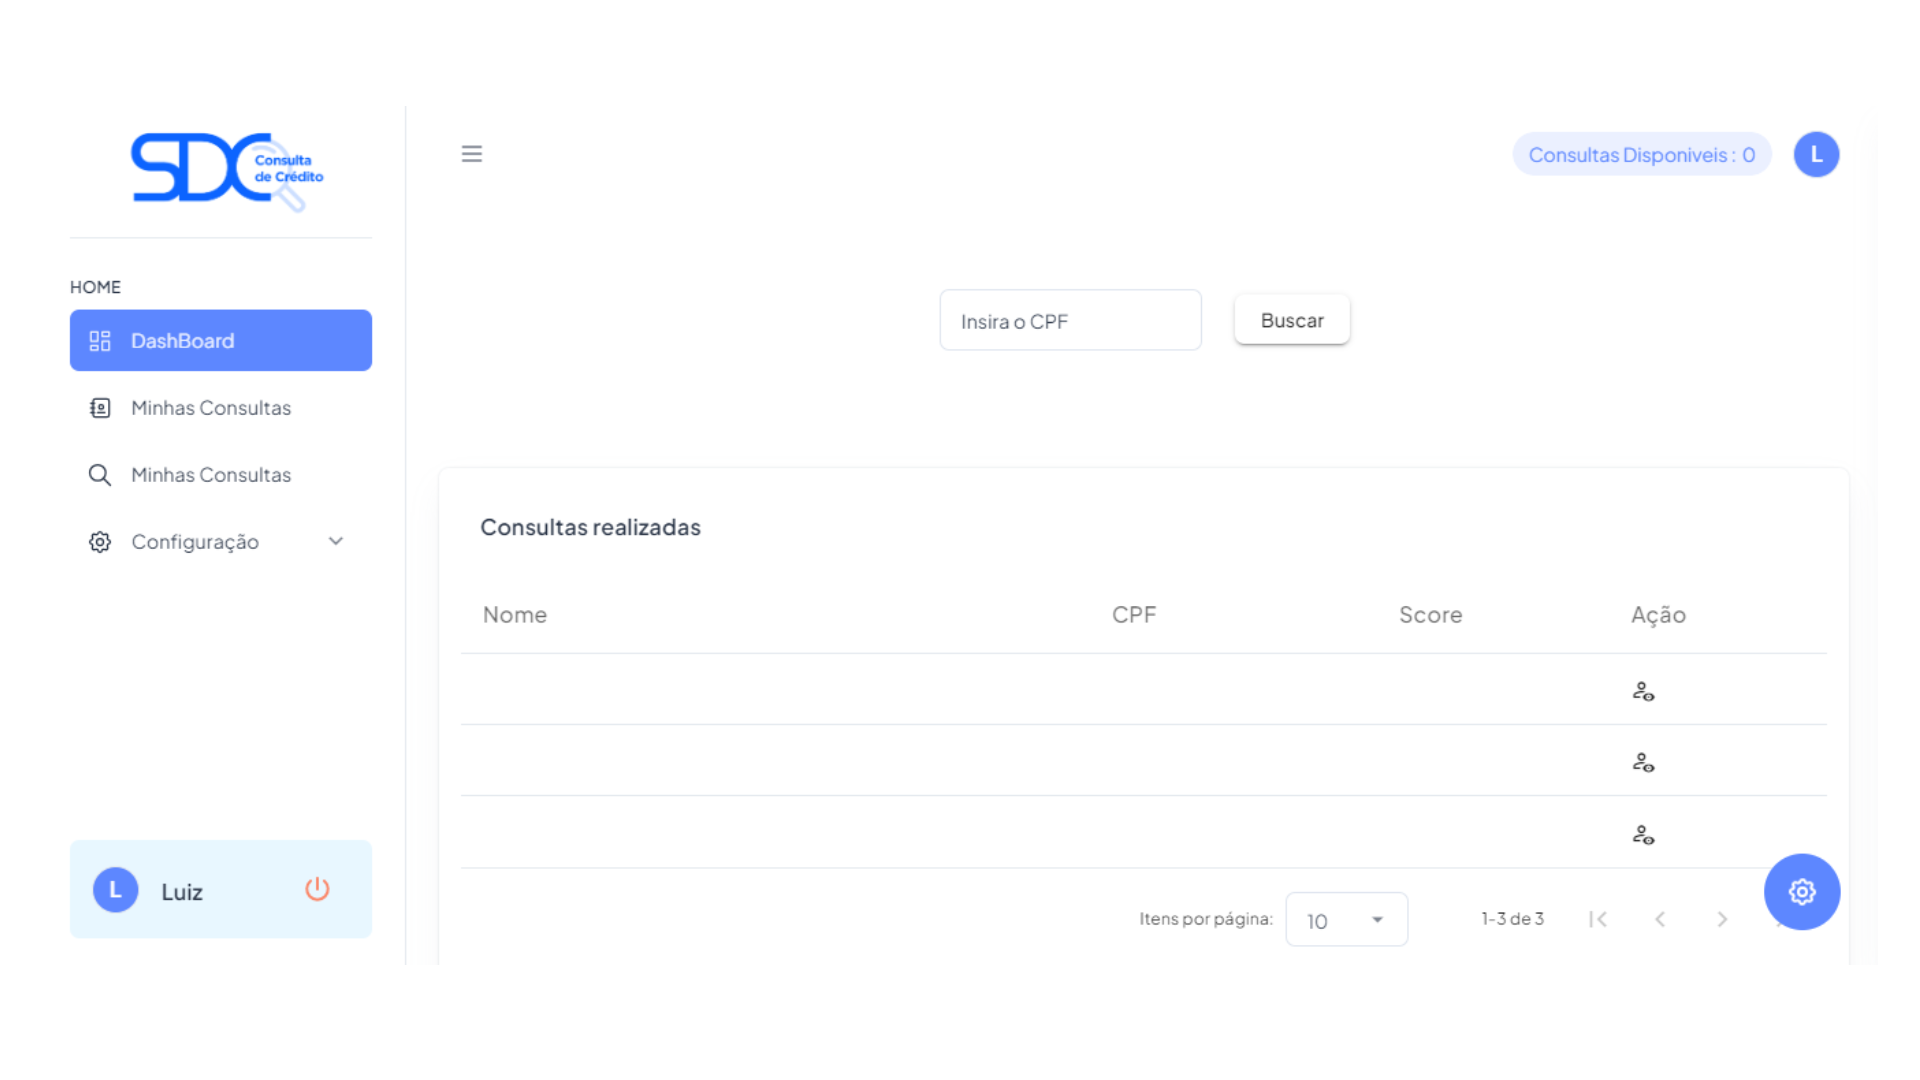This screenshot has height=1080, width=1920.
Task: Expand the Configuração submenu
Action: (x=336, y=541)
